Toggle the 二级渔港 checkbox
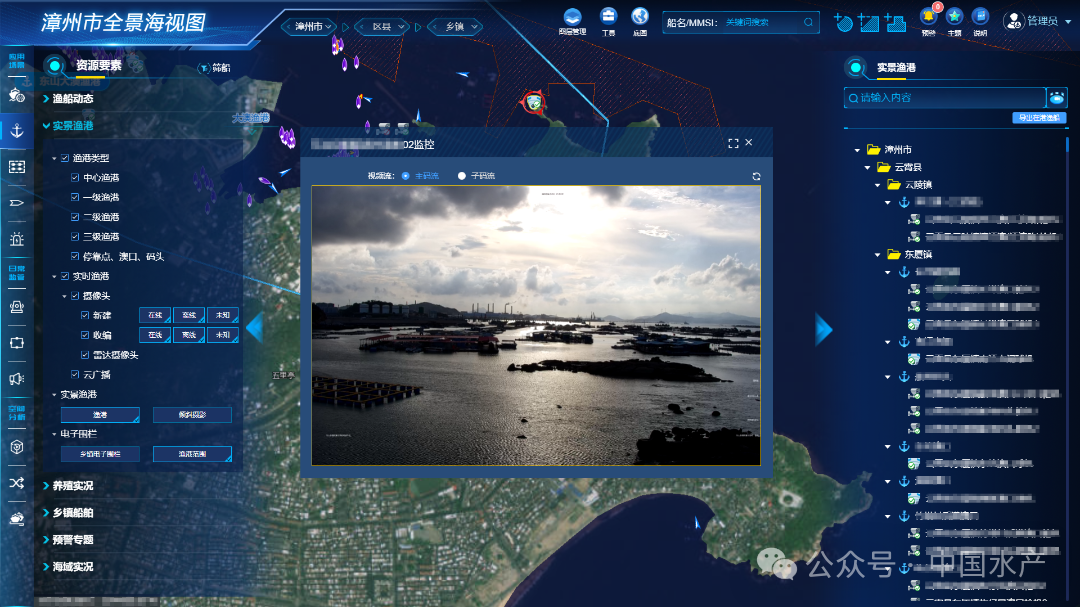The height and width of the screenshot is (607, 1080). pos(75,217)
